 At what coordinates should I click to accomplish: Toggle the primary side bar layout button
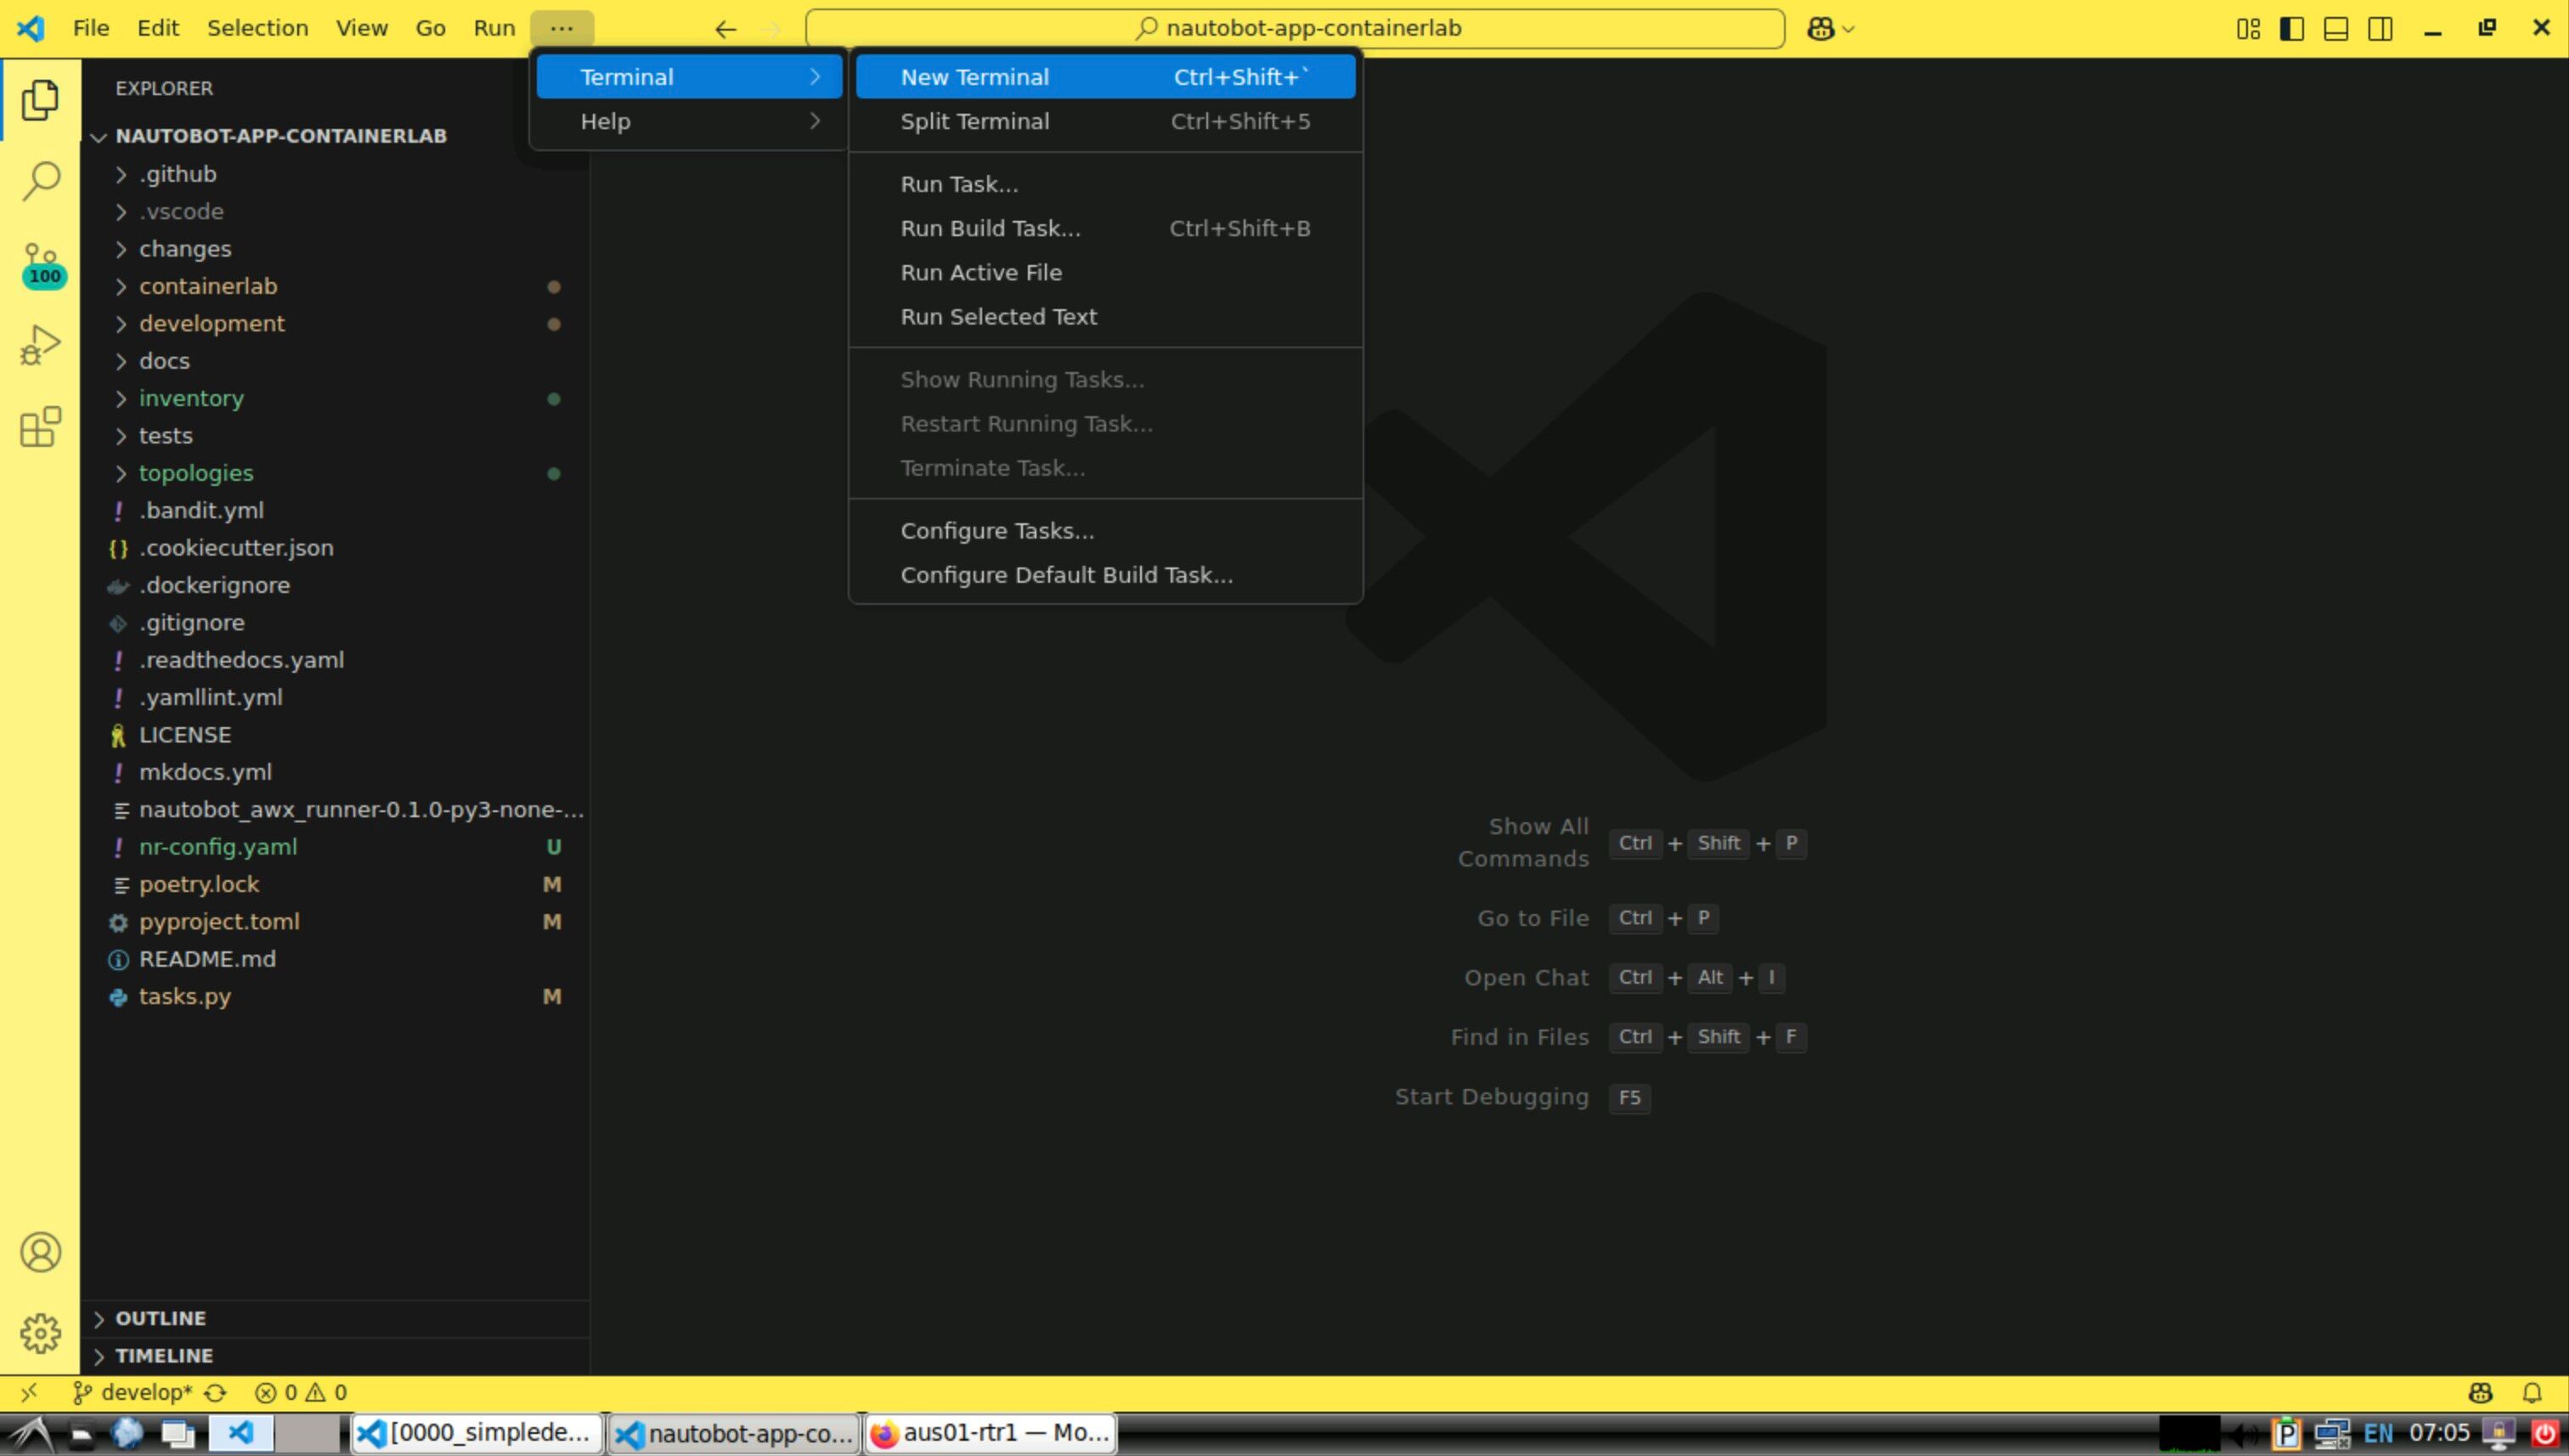click(x=2291, y=28)
